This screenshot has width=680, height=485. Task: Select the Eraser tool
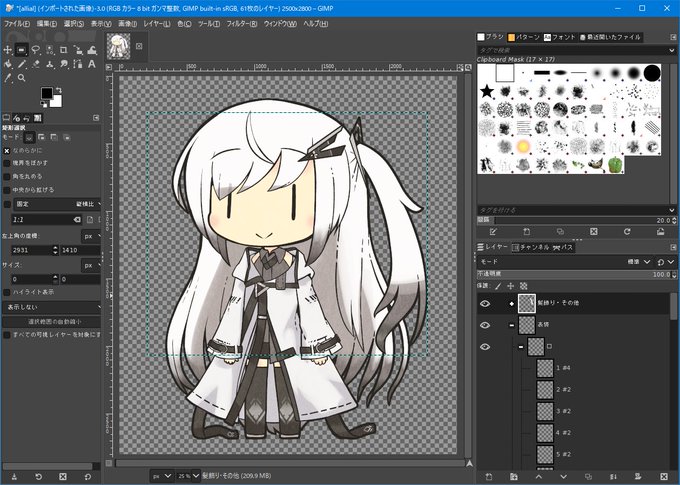(x=36, y=64)
